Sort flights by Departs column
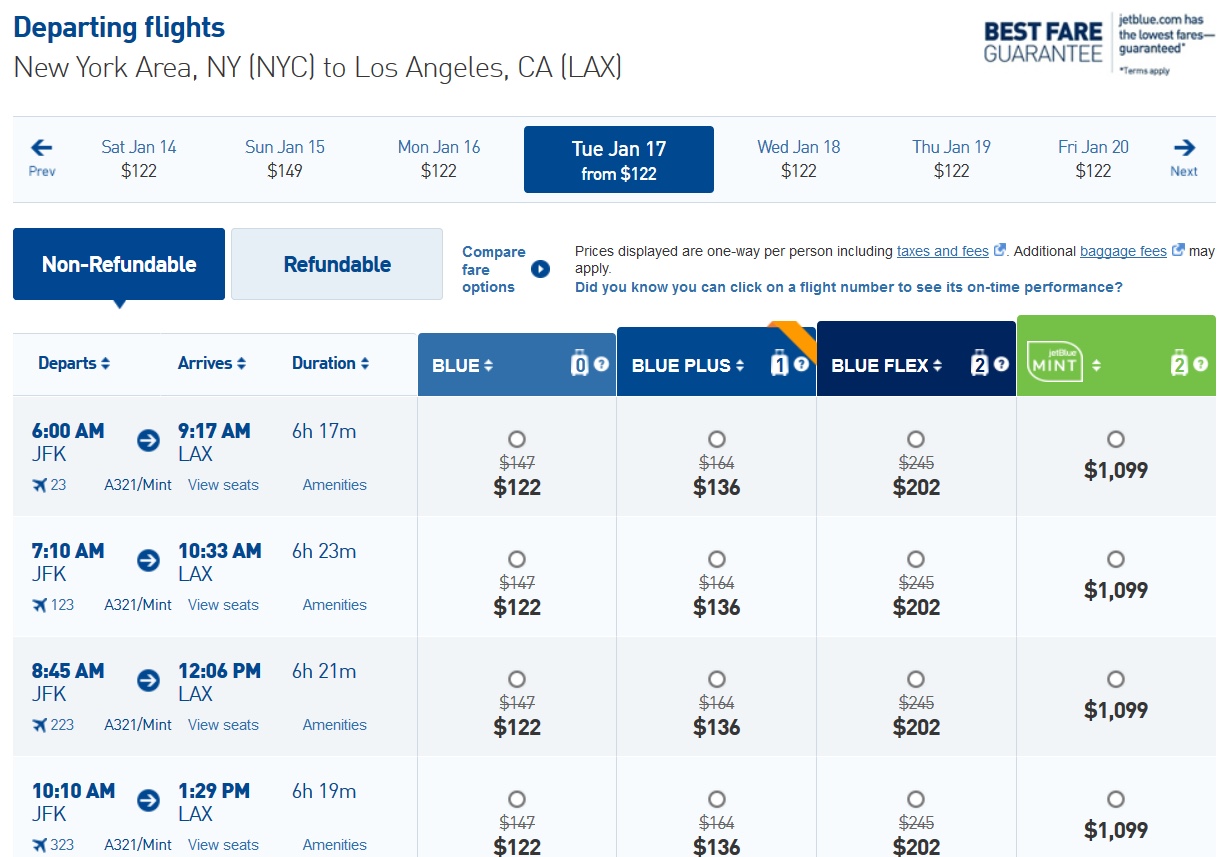Screen dimensions: 1224x857 tap(74, 363)
